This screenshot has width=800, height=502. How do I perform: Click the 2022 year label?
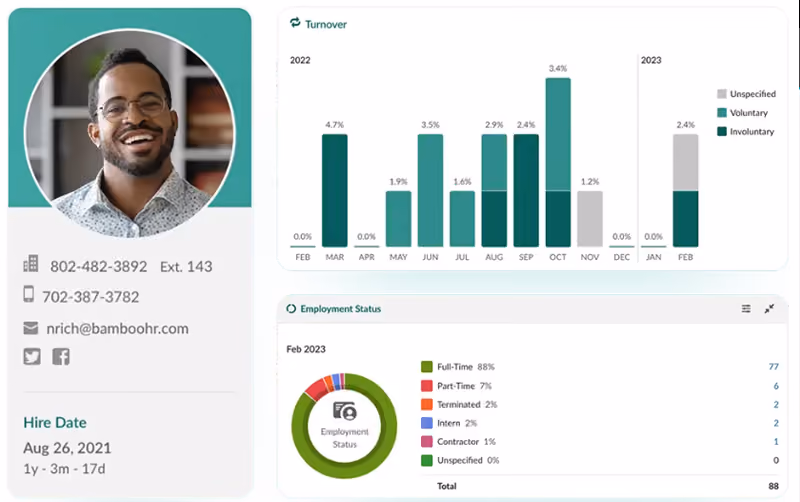click(x=300, y=60)
